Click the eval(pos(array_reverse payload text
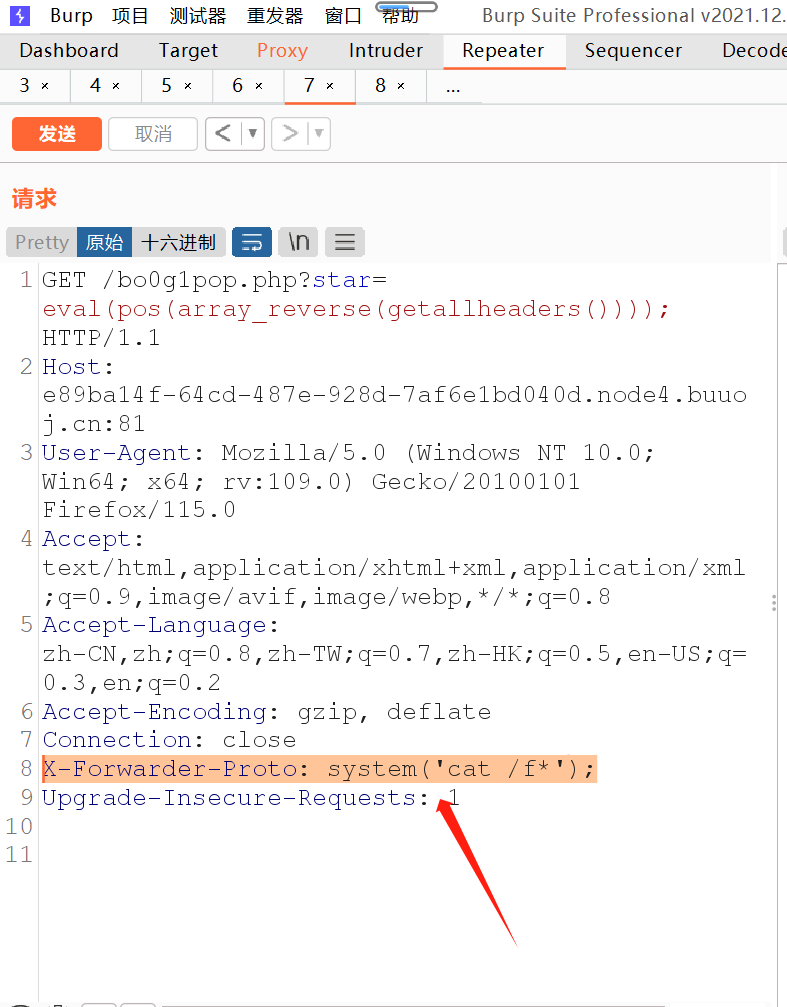 356,310
